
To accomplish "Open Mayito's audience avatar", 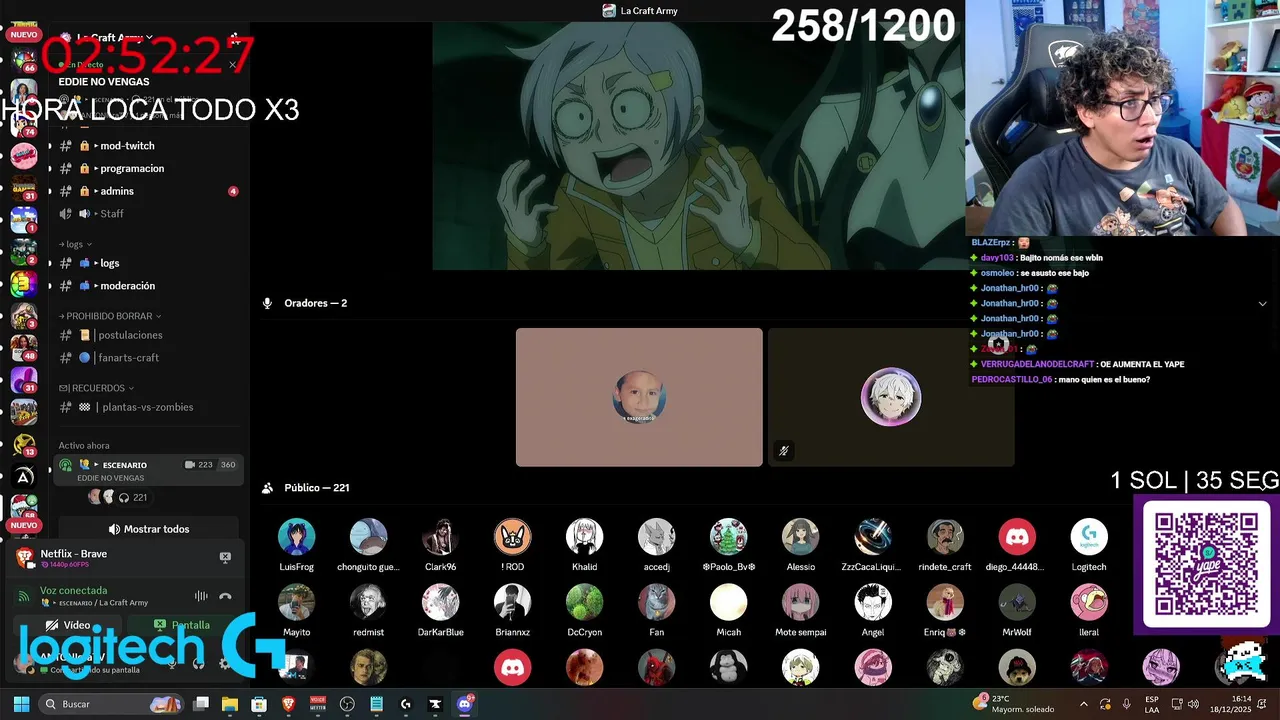I will (x=296, y=603).
